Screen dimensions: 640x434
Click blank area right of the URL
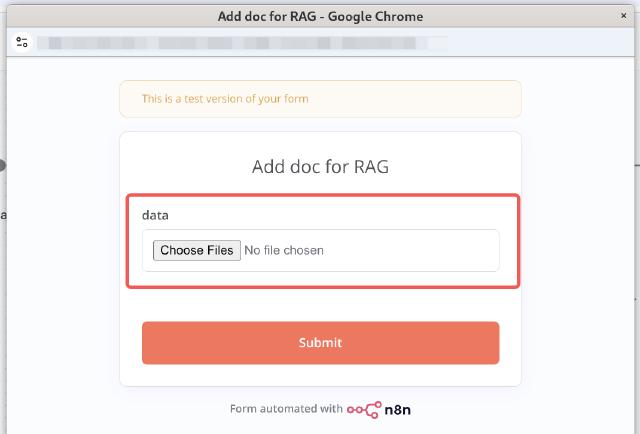540,43
